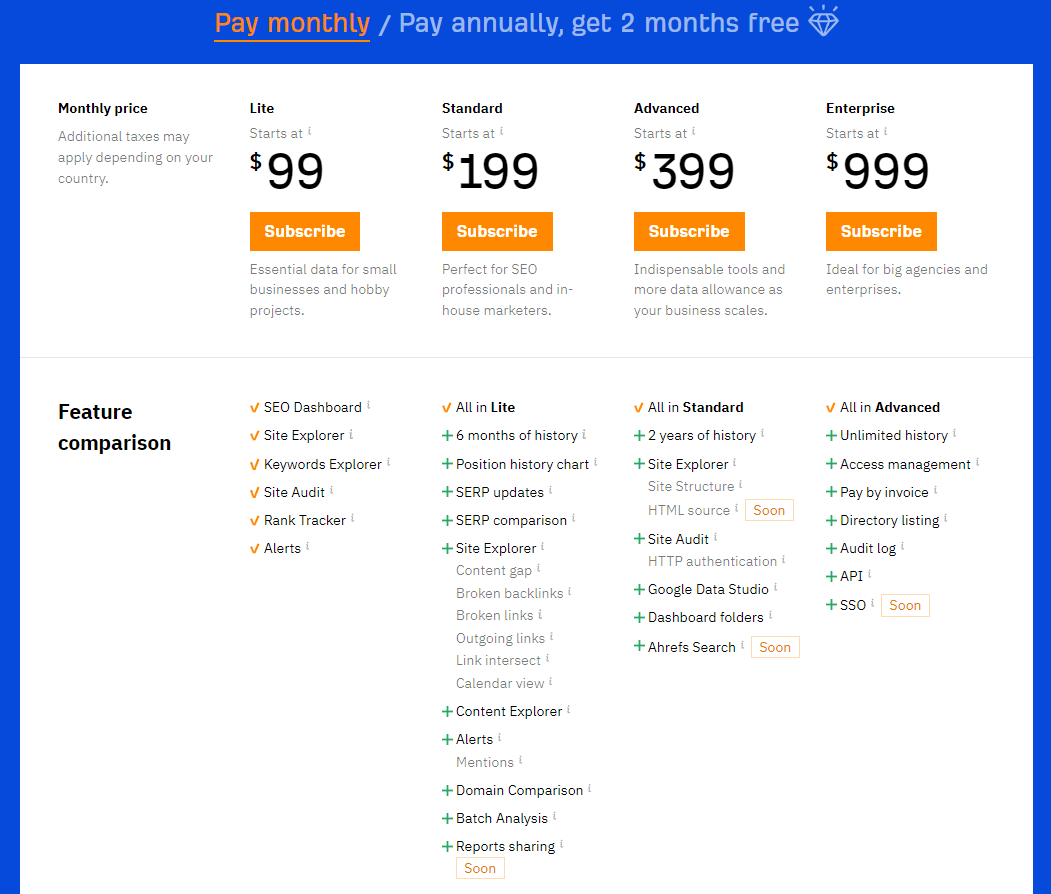Click the Soon badge next to SSO

tap(905, 605)
